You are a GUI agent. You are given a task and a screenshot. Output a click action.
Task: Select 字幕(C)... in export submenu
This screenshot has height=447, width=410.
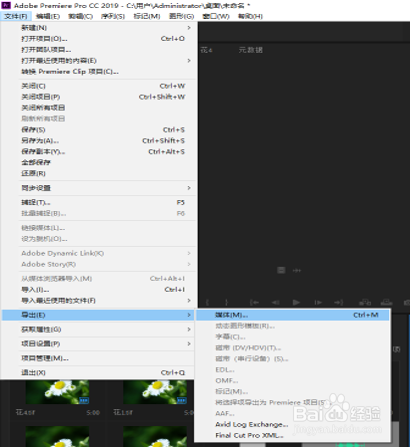click(x=292, y=337)
